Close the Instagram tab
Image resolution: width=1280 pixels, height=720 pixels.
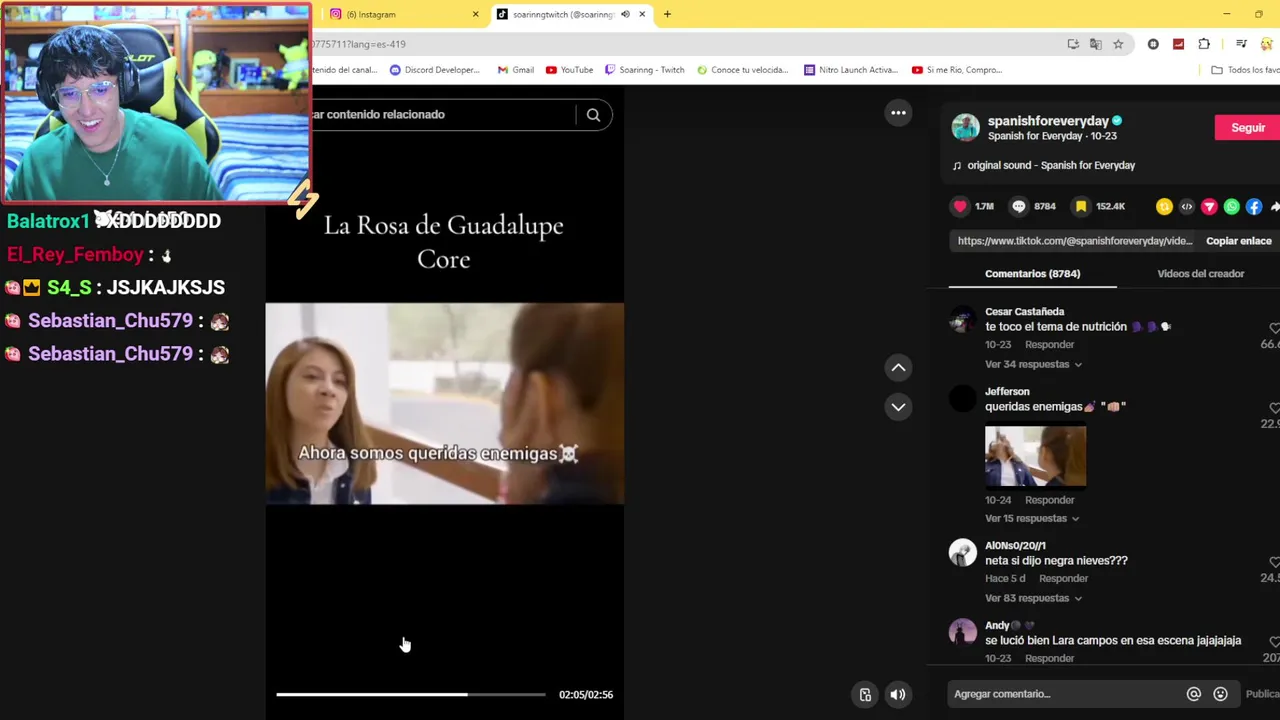pos(476,14)
